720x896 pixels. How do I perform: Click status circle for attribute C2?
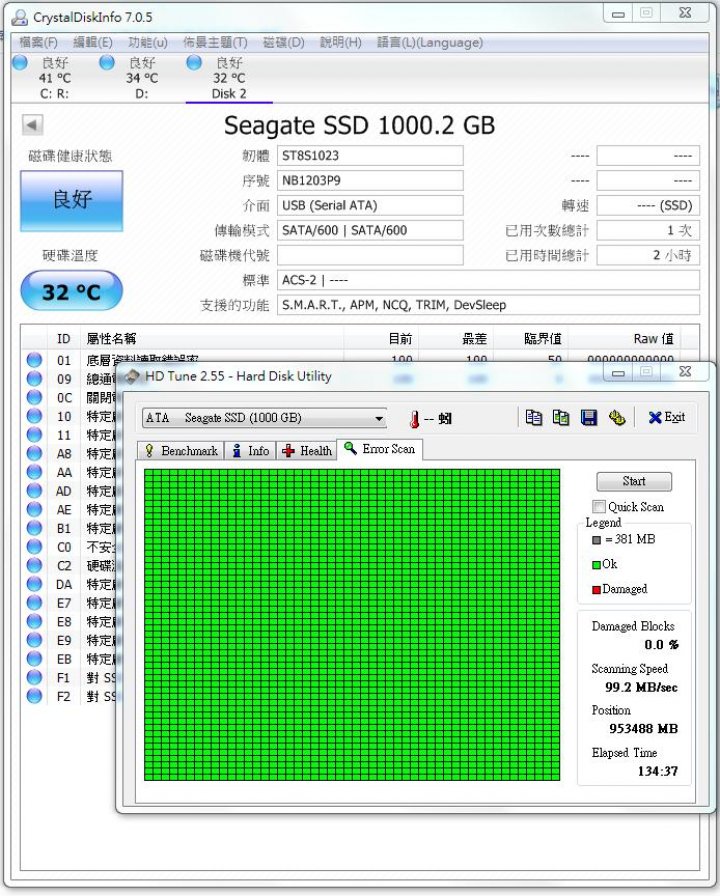click(x=34, y=565)
